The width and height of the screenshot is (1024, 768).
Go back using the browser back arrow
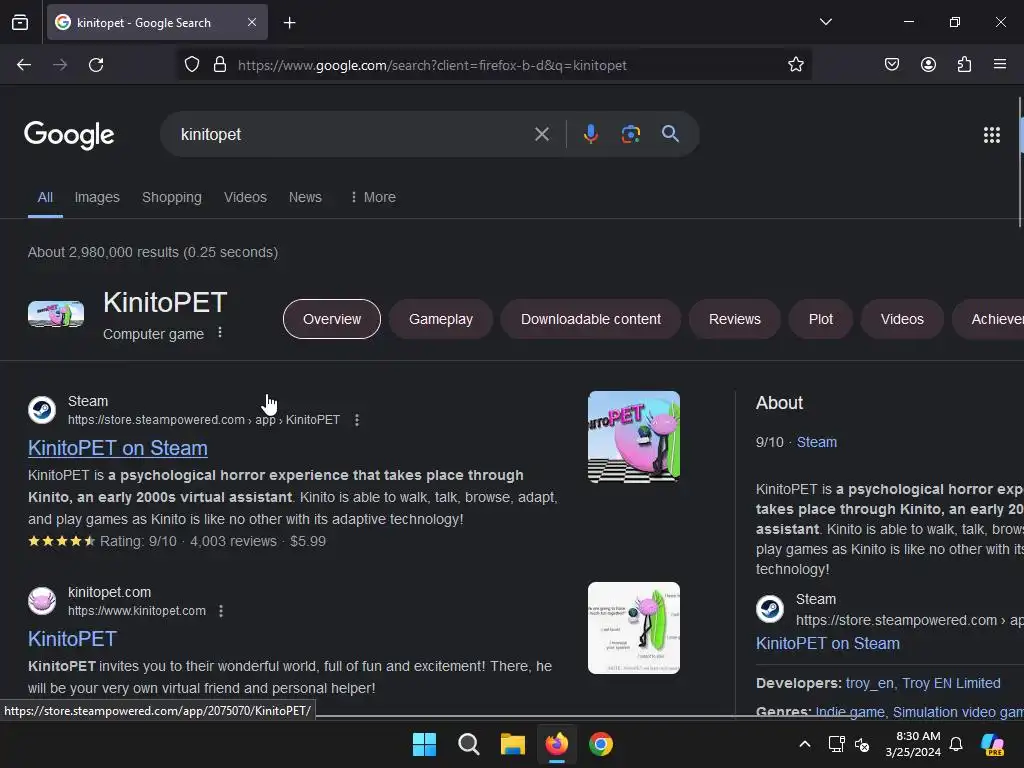pyautogui.click(x=24, y=65)
